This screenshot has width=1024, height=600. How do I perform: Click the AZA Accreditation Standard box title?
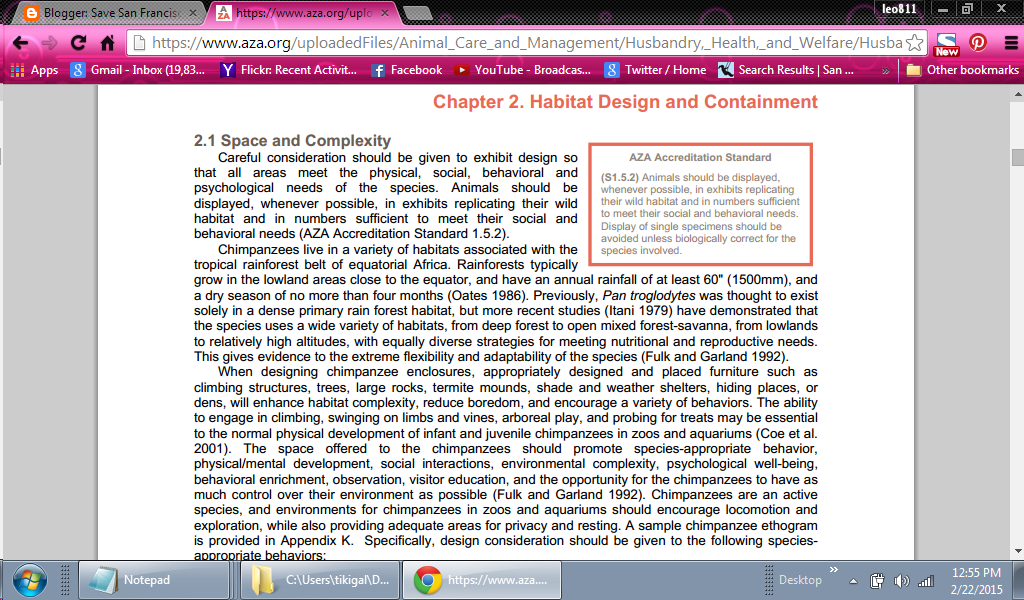tap(700, 157)
